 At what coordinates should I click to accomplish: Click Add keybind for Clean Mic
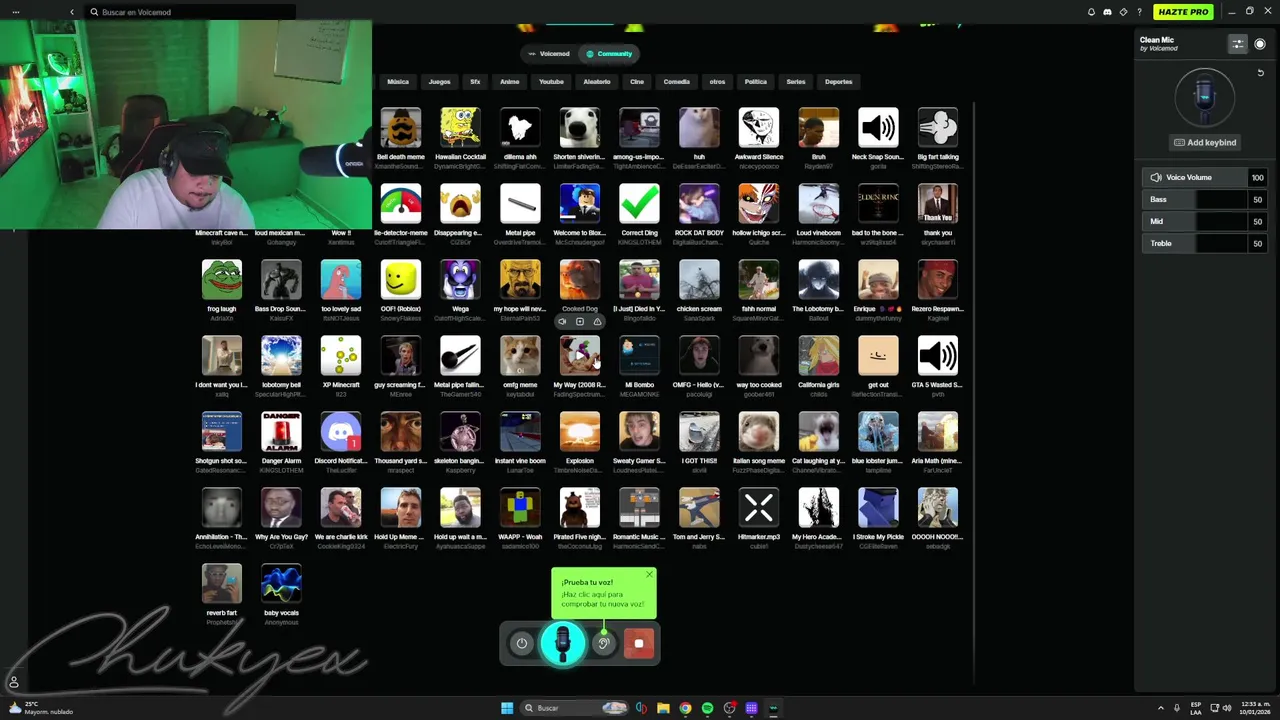(x=1205, y=142)
